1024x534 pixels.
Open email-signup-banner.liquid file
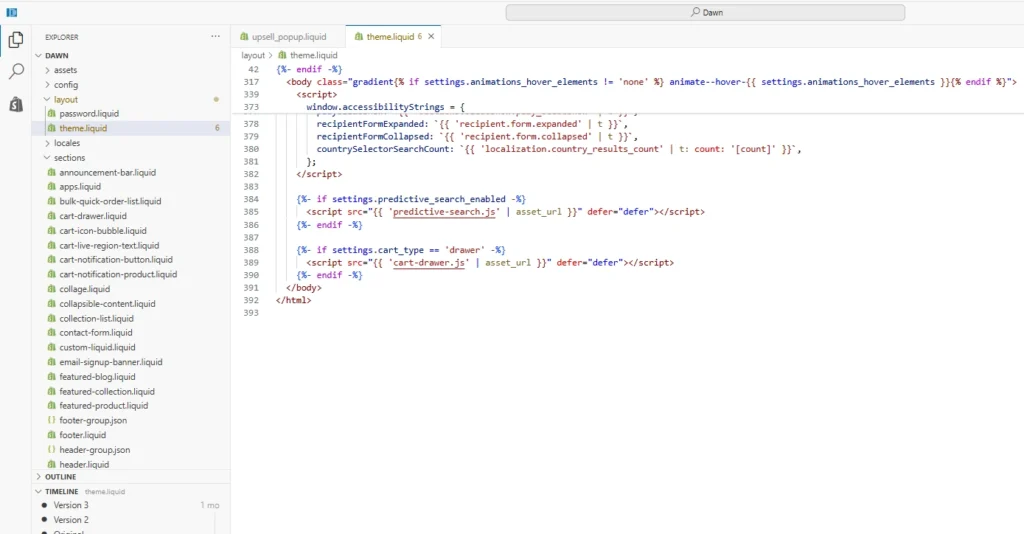pyautogui.click(x=110, y=362)
